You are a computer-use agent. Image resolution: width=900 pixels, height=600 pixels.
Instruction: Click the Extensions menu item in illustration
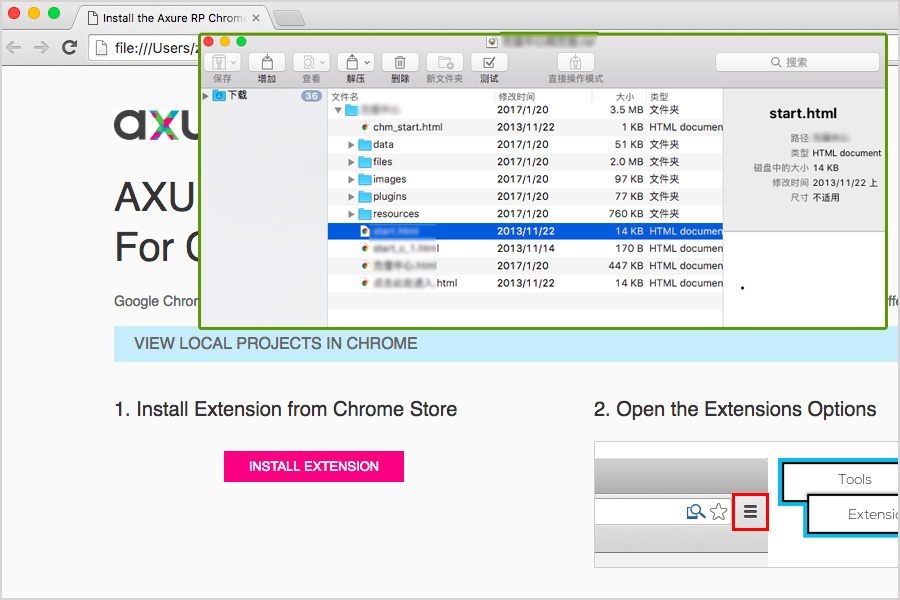point(874,514)
